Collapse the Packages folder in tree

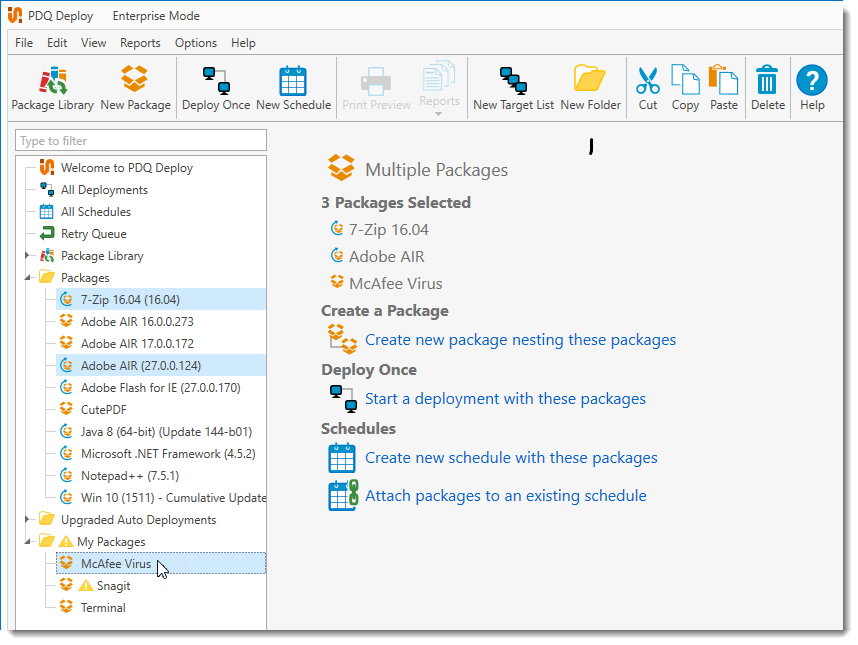tap(28, 278)
